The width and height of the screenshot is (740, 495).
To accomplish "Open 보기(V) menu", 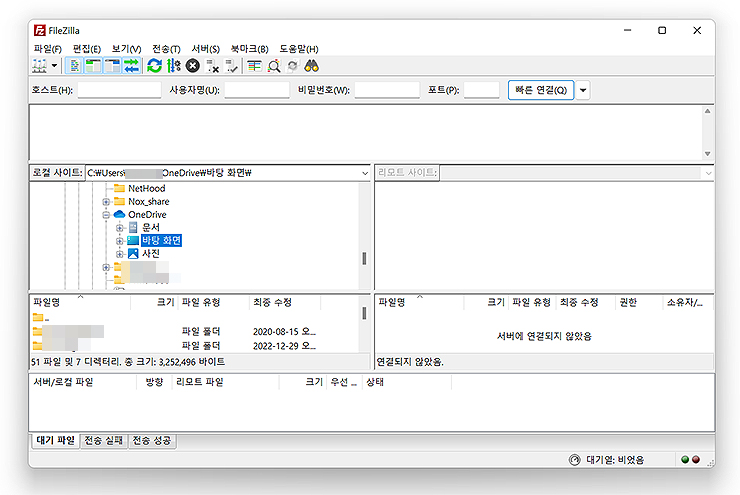I will click(126, 49).
